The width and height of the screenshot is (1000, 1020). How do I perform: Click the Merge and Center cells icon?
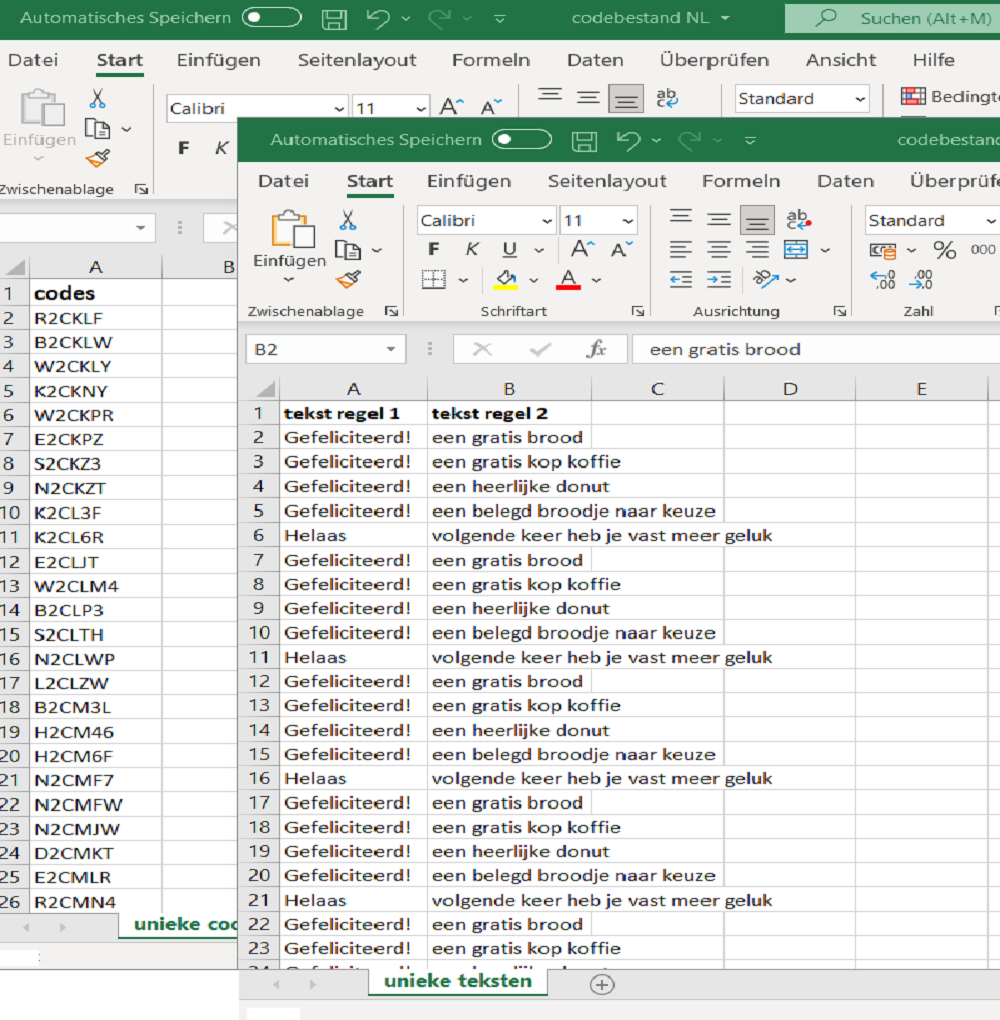(x=796, y=250)
